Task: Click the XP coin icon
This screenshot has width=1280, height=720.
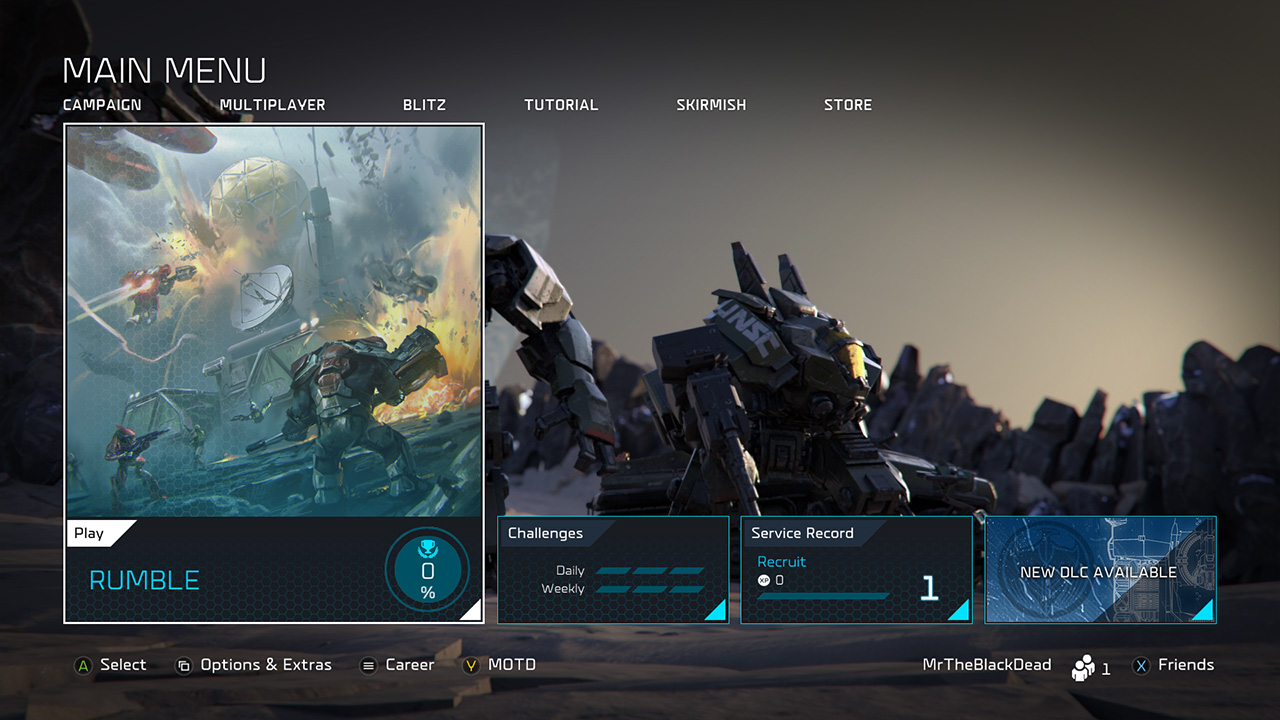Action: pos(764,580)
